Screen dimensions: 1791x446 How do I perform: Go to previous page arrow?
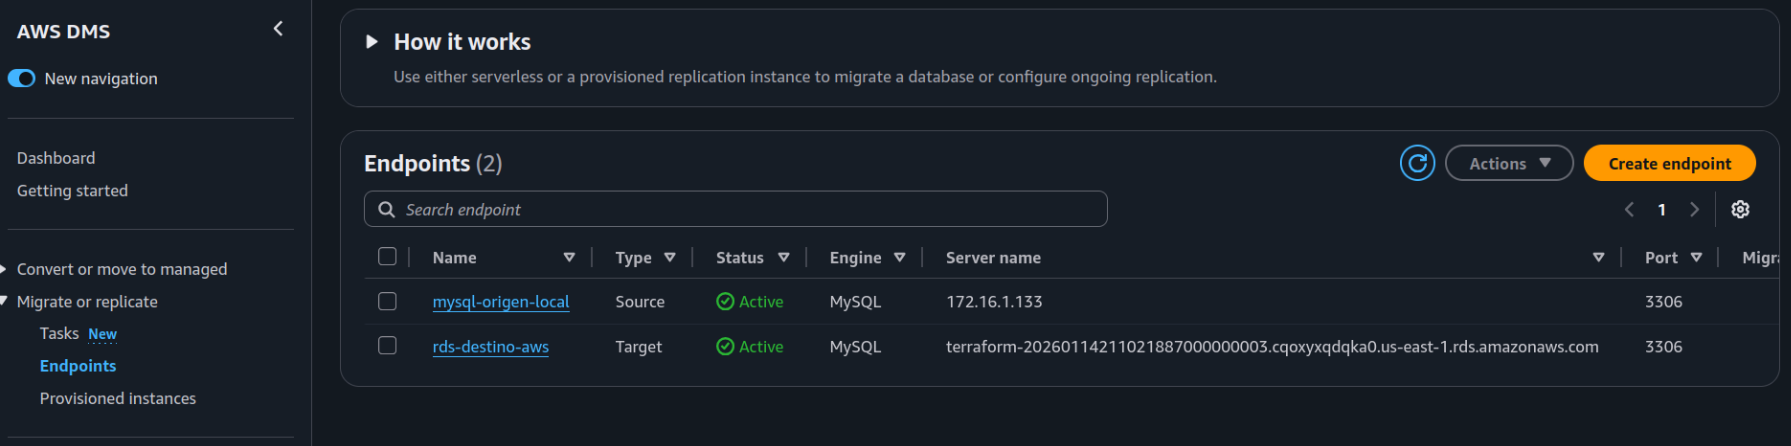(1629, 209)
